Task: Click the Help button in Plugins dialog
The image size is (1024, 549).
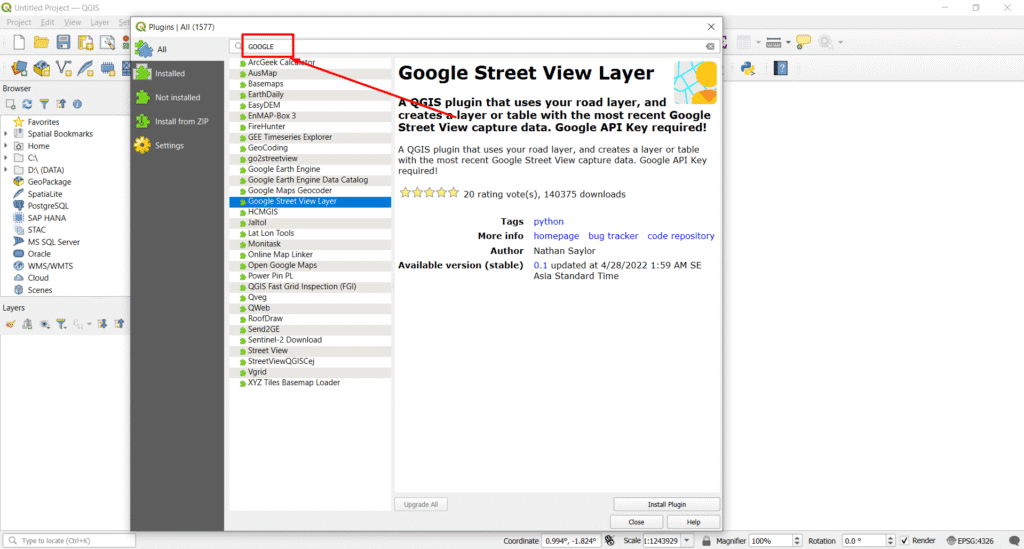Action: 694,522
